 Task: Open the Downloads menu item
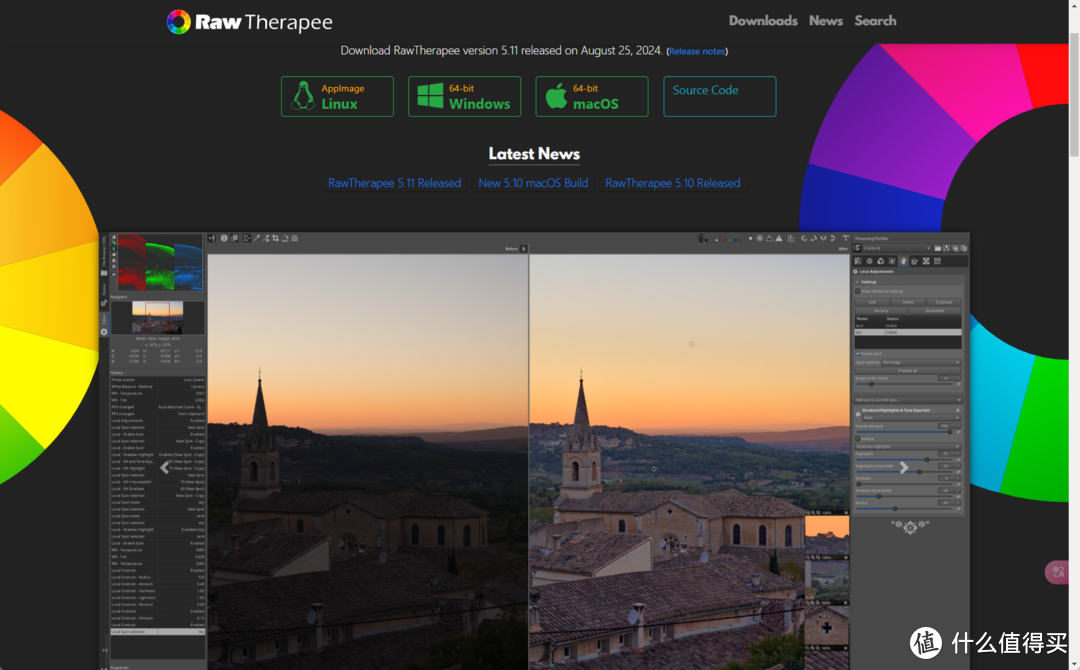point(762,21)
